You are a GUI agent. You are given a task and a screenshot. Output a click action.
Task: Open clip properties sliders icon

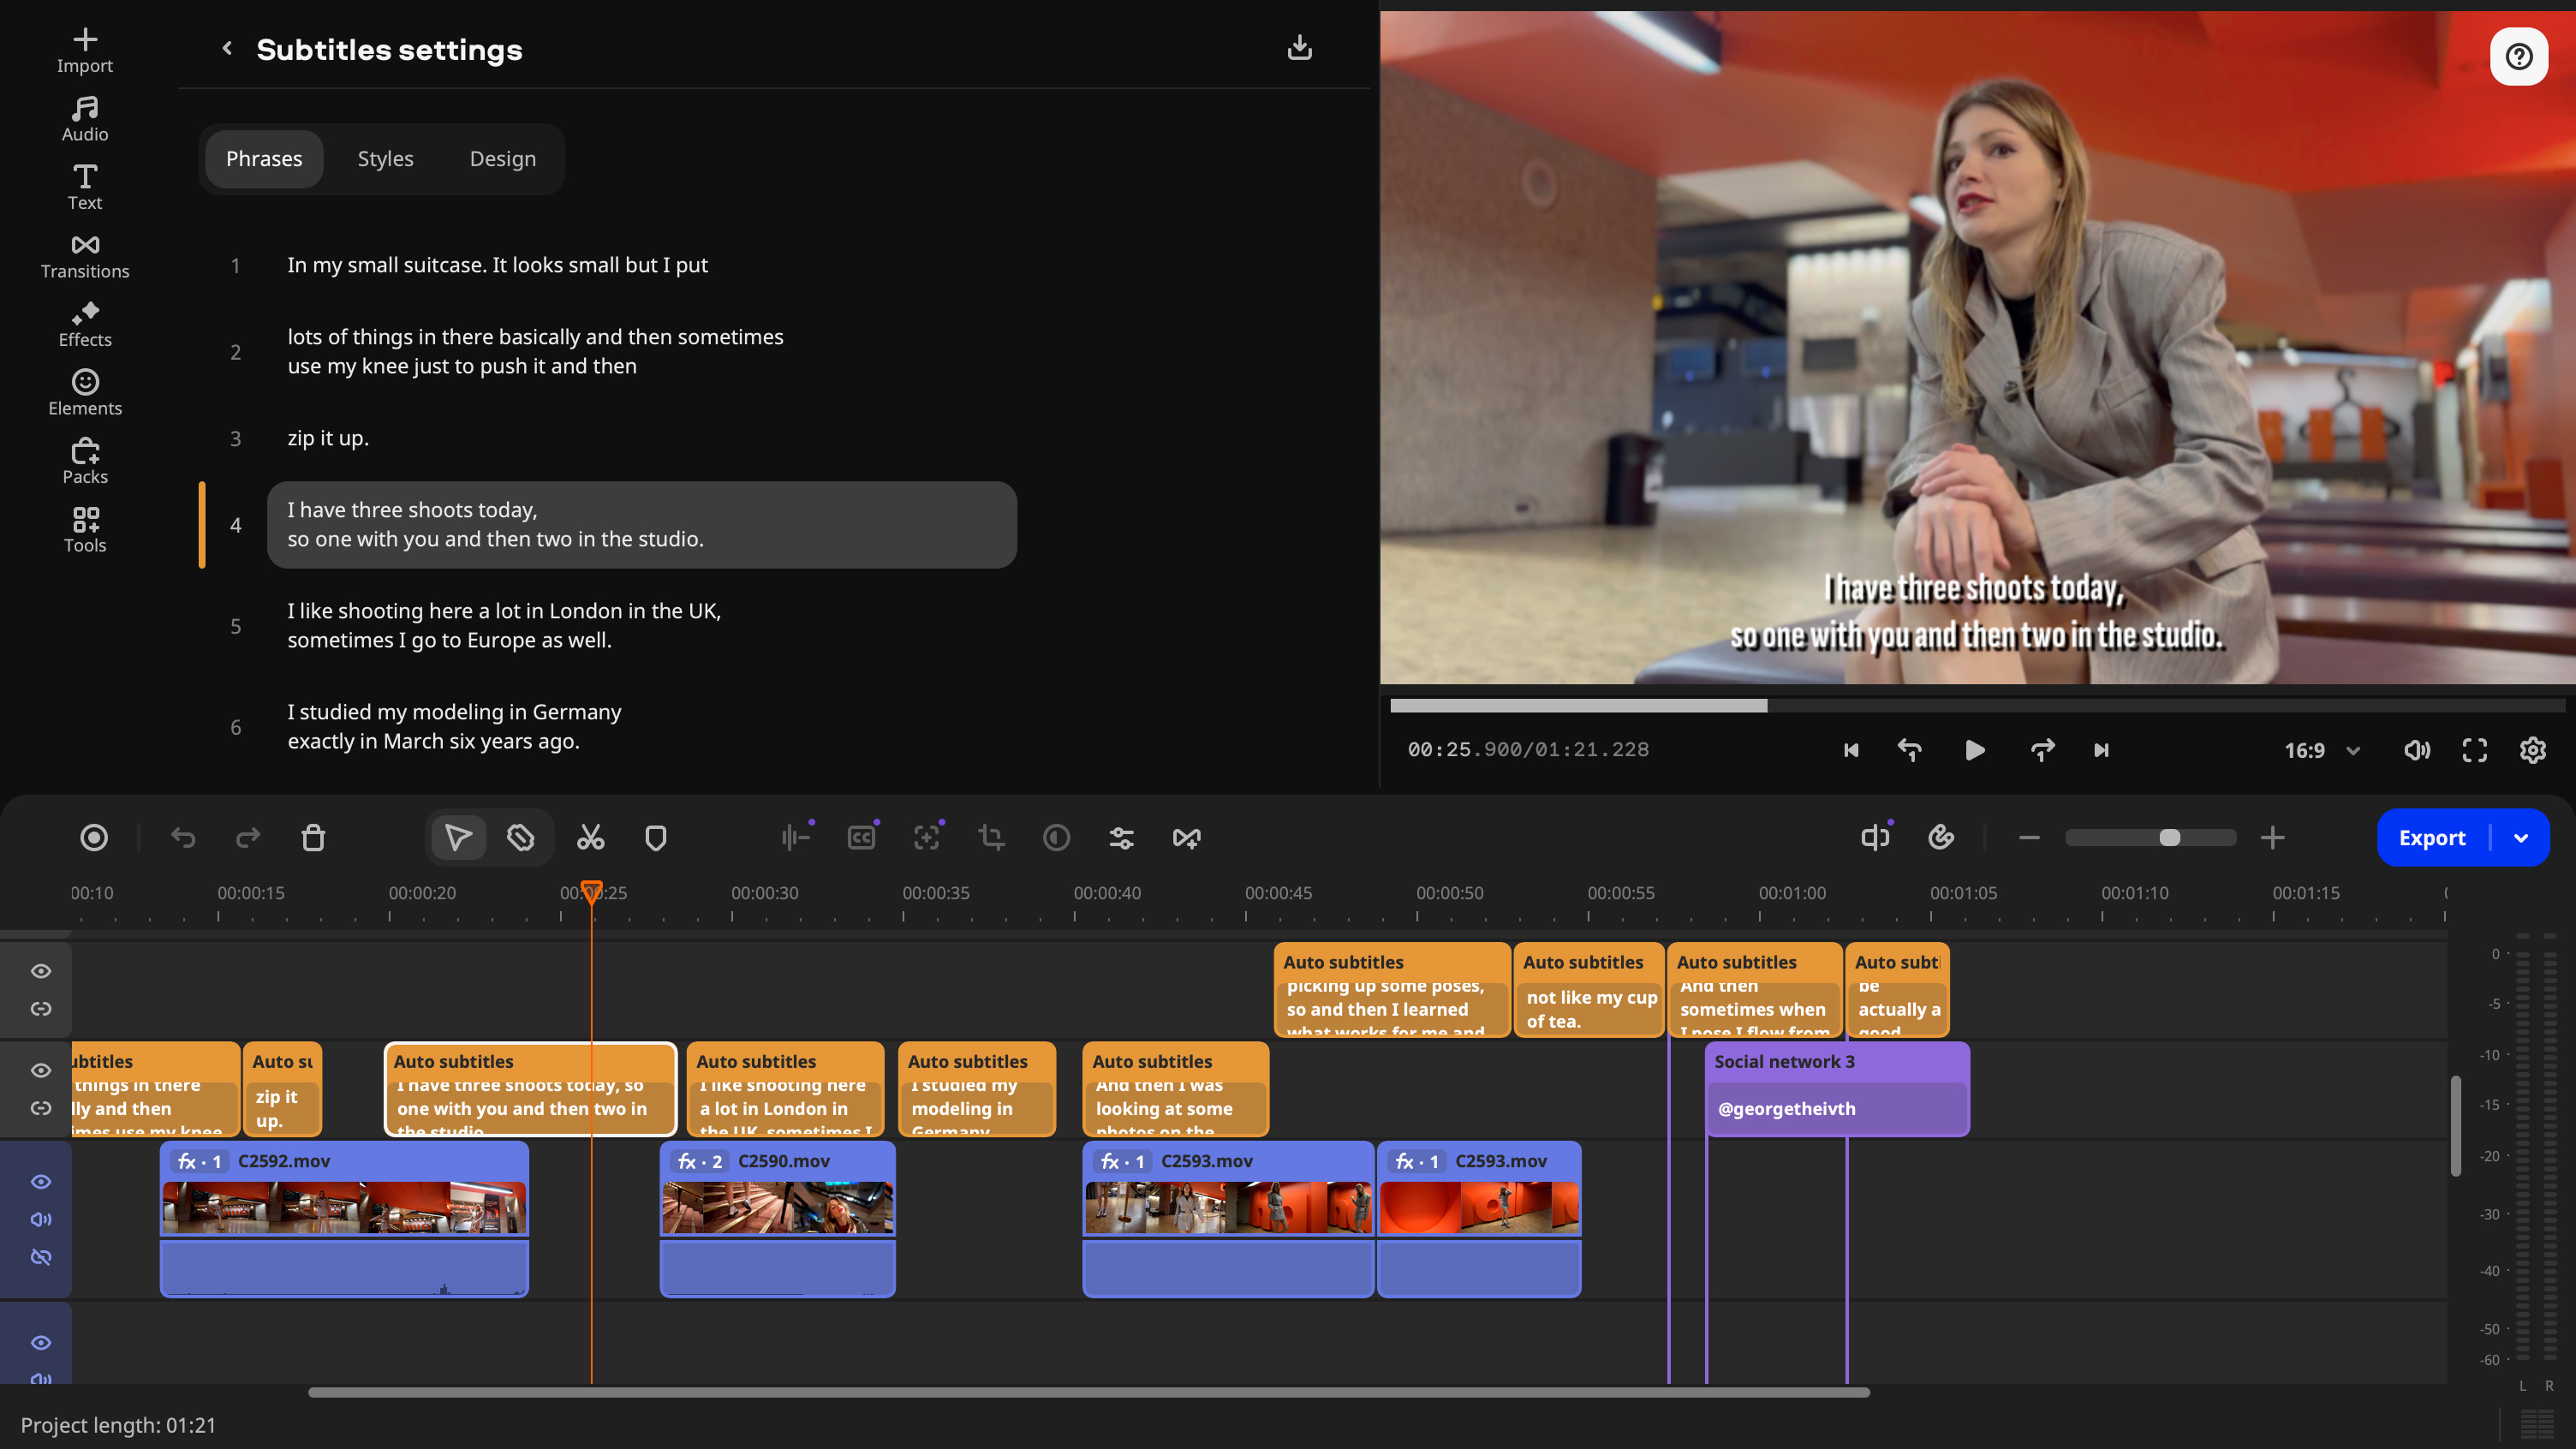click(1121, 838)
